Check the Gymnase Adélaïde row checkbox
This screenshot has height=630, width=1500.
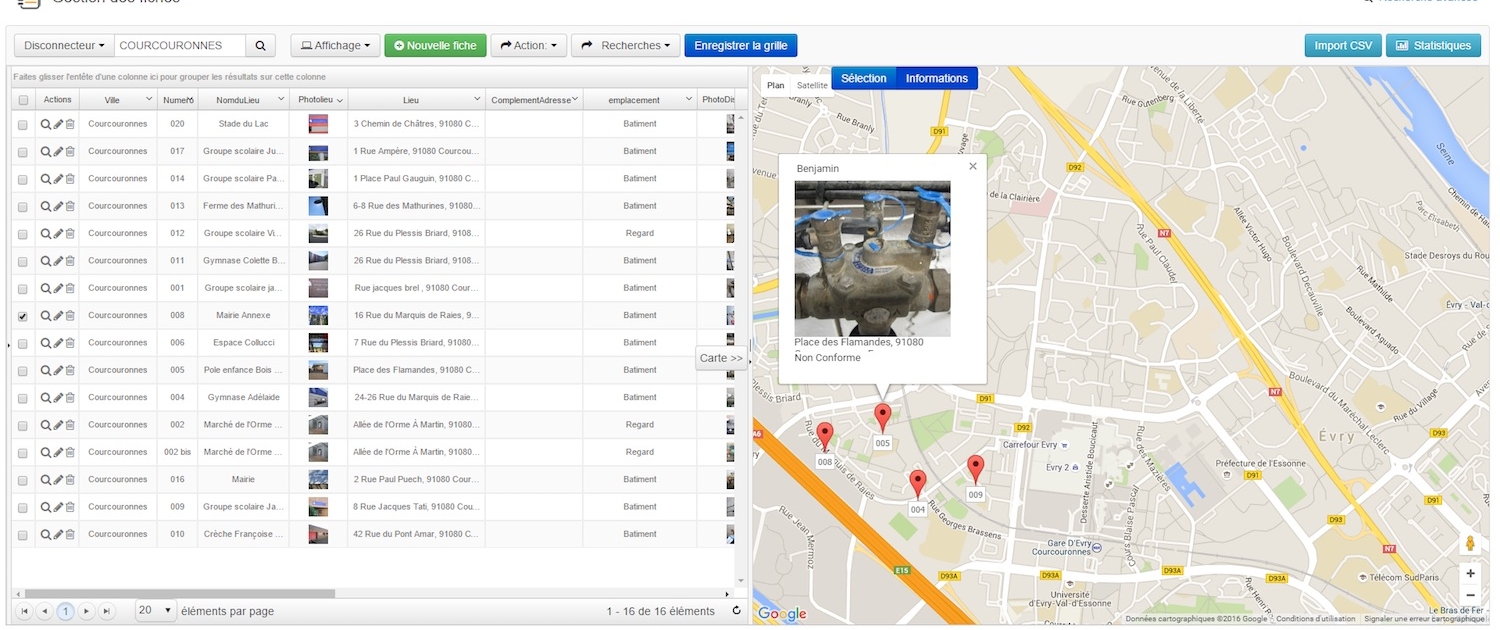23,398
